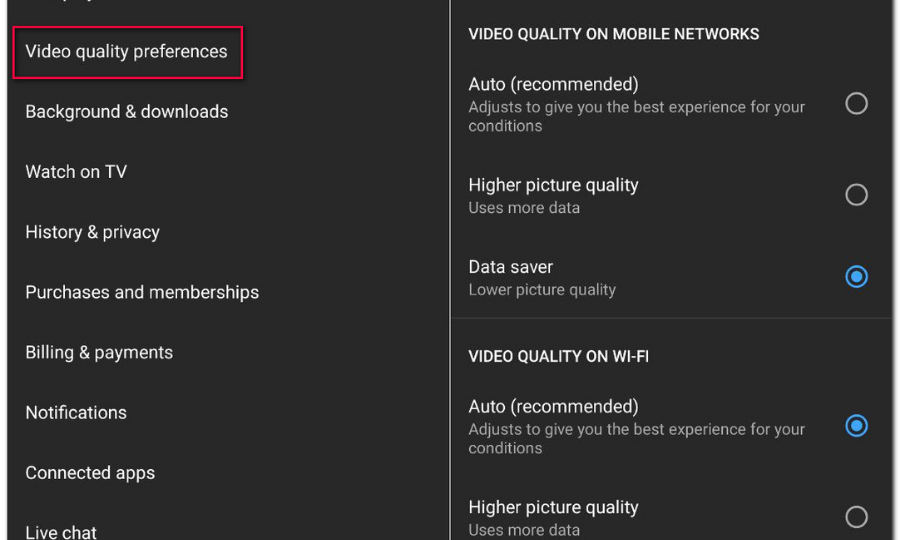Select Auto radio for Wi-Fi
Viewport: 900px width, 540px height.
click(856, 426)
